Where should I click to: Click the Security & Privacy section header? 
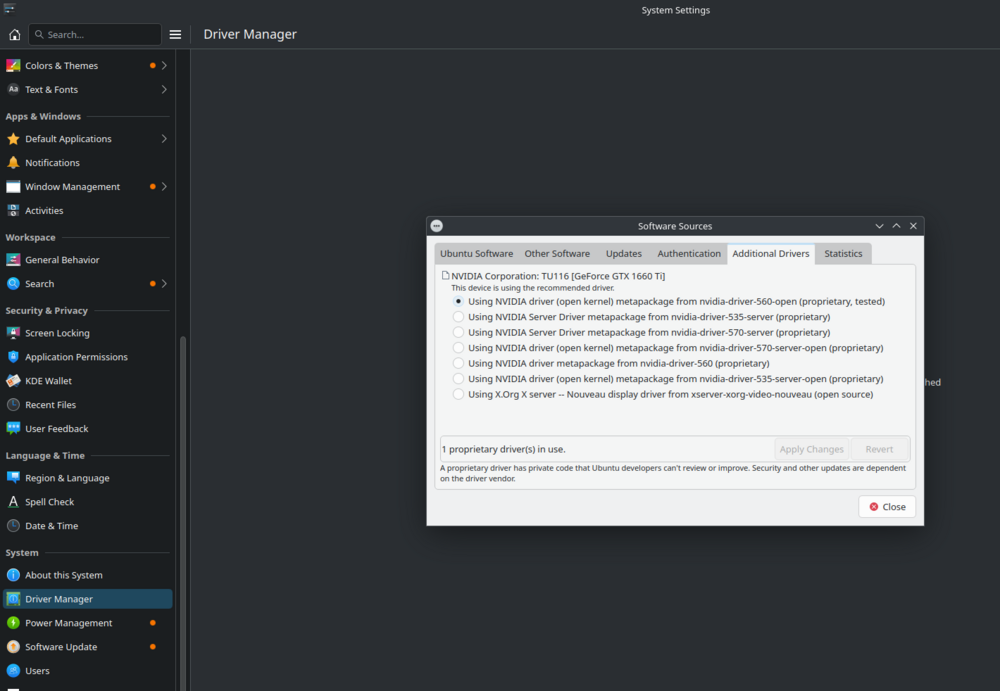(47, 311)
